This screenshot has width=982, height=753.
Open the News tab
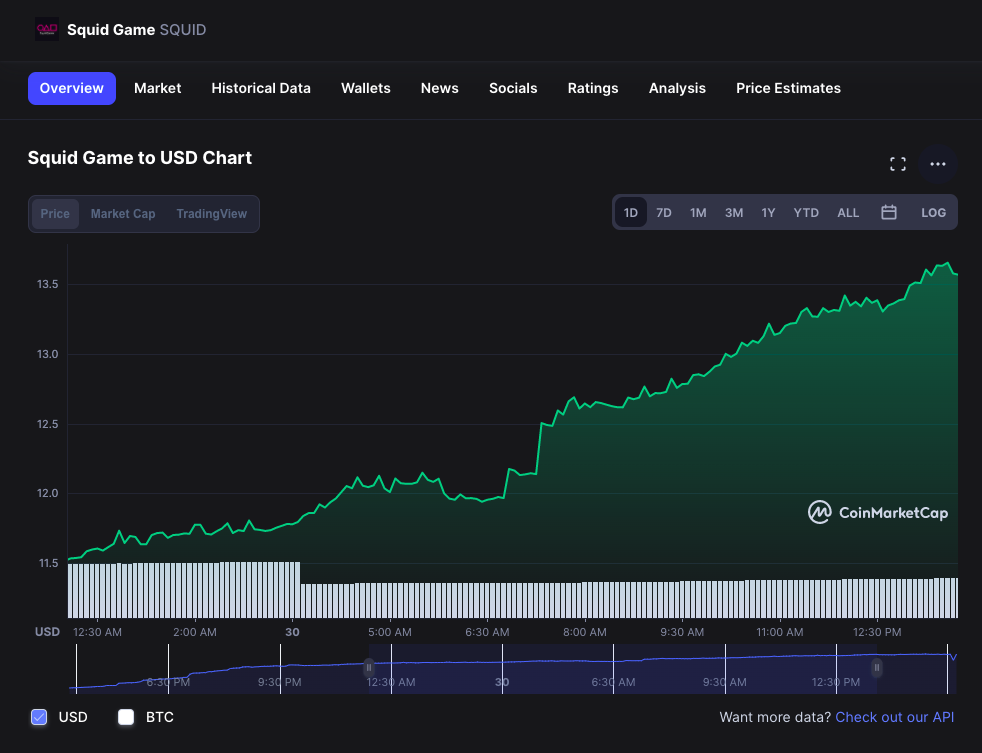(440, 88)
